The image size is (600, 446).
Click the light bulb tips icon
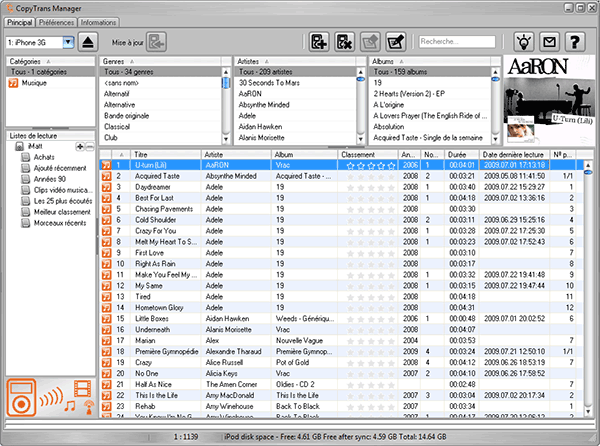524,42
